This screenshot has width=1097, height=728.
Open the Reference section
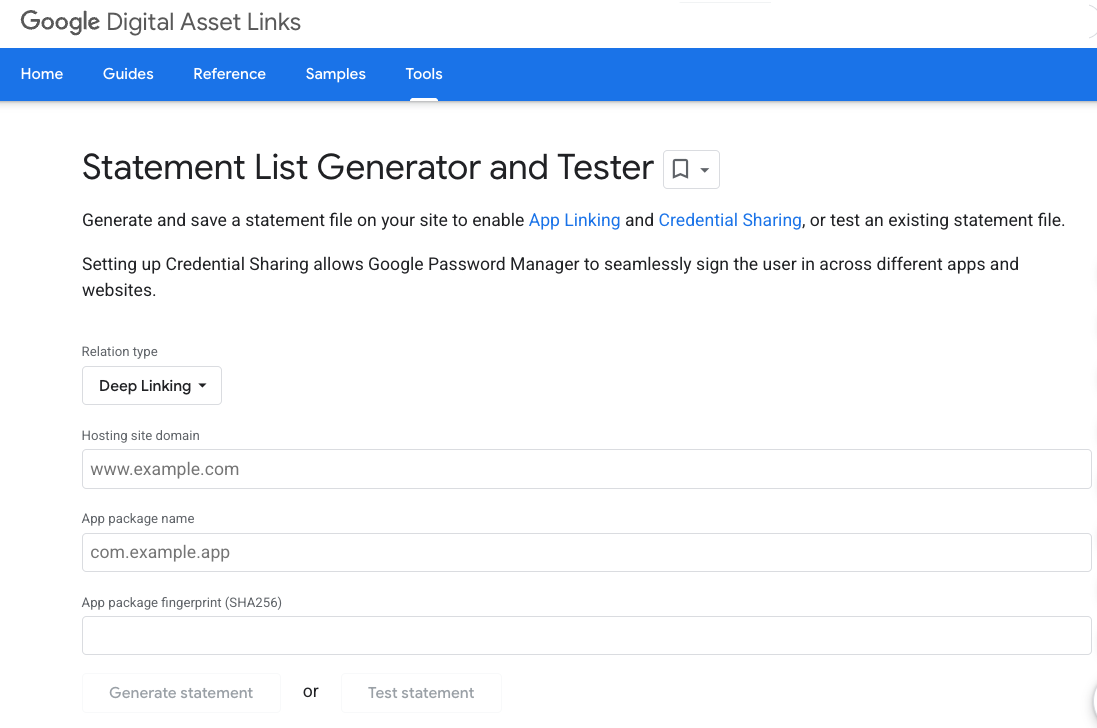coord(229,73)
